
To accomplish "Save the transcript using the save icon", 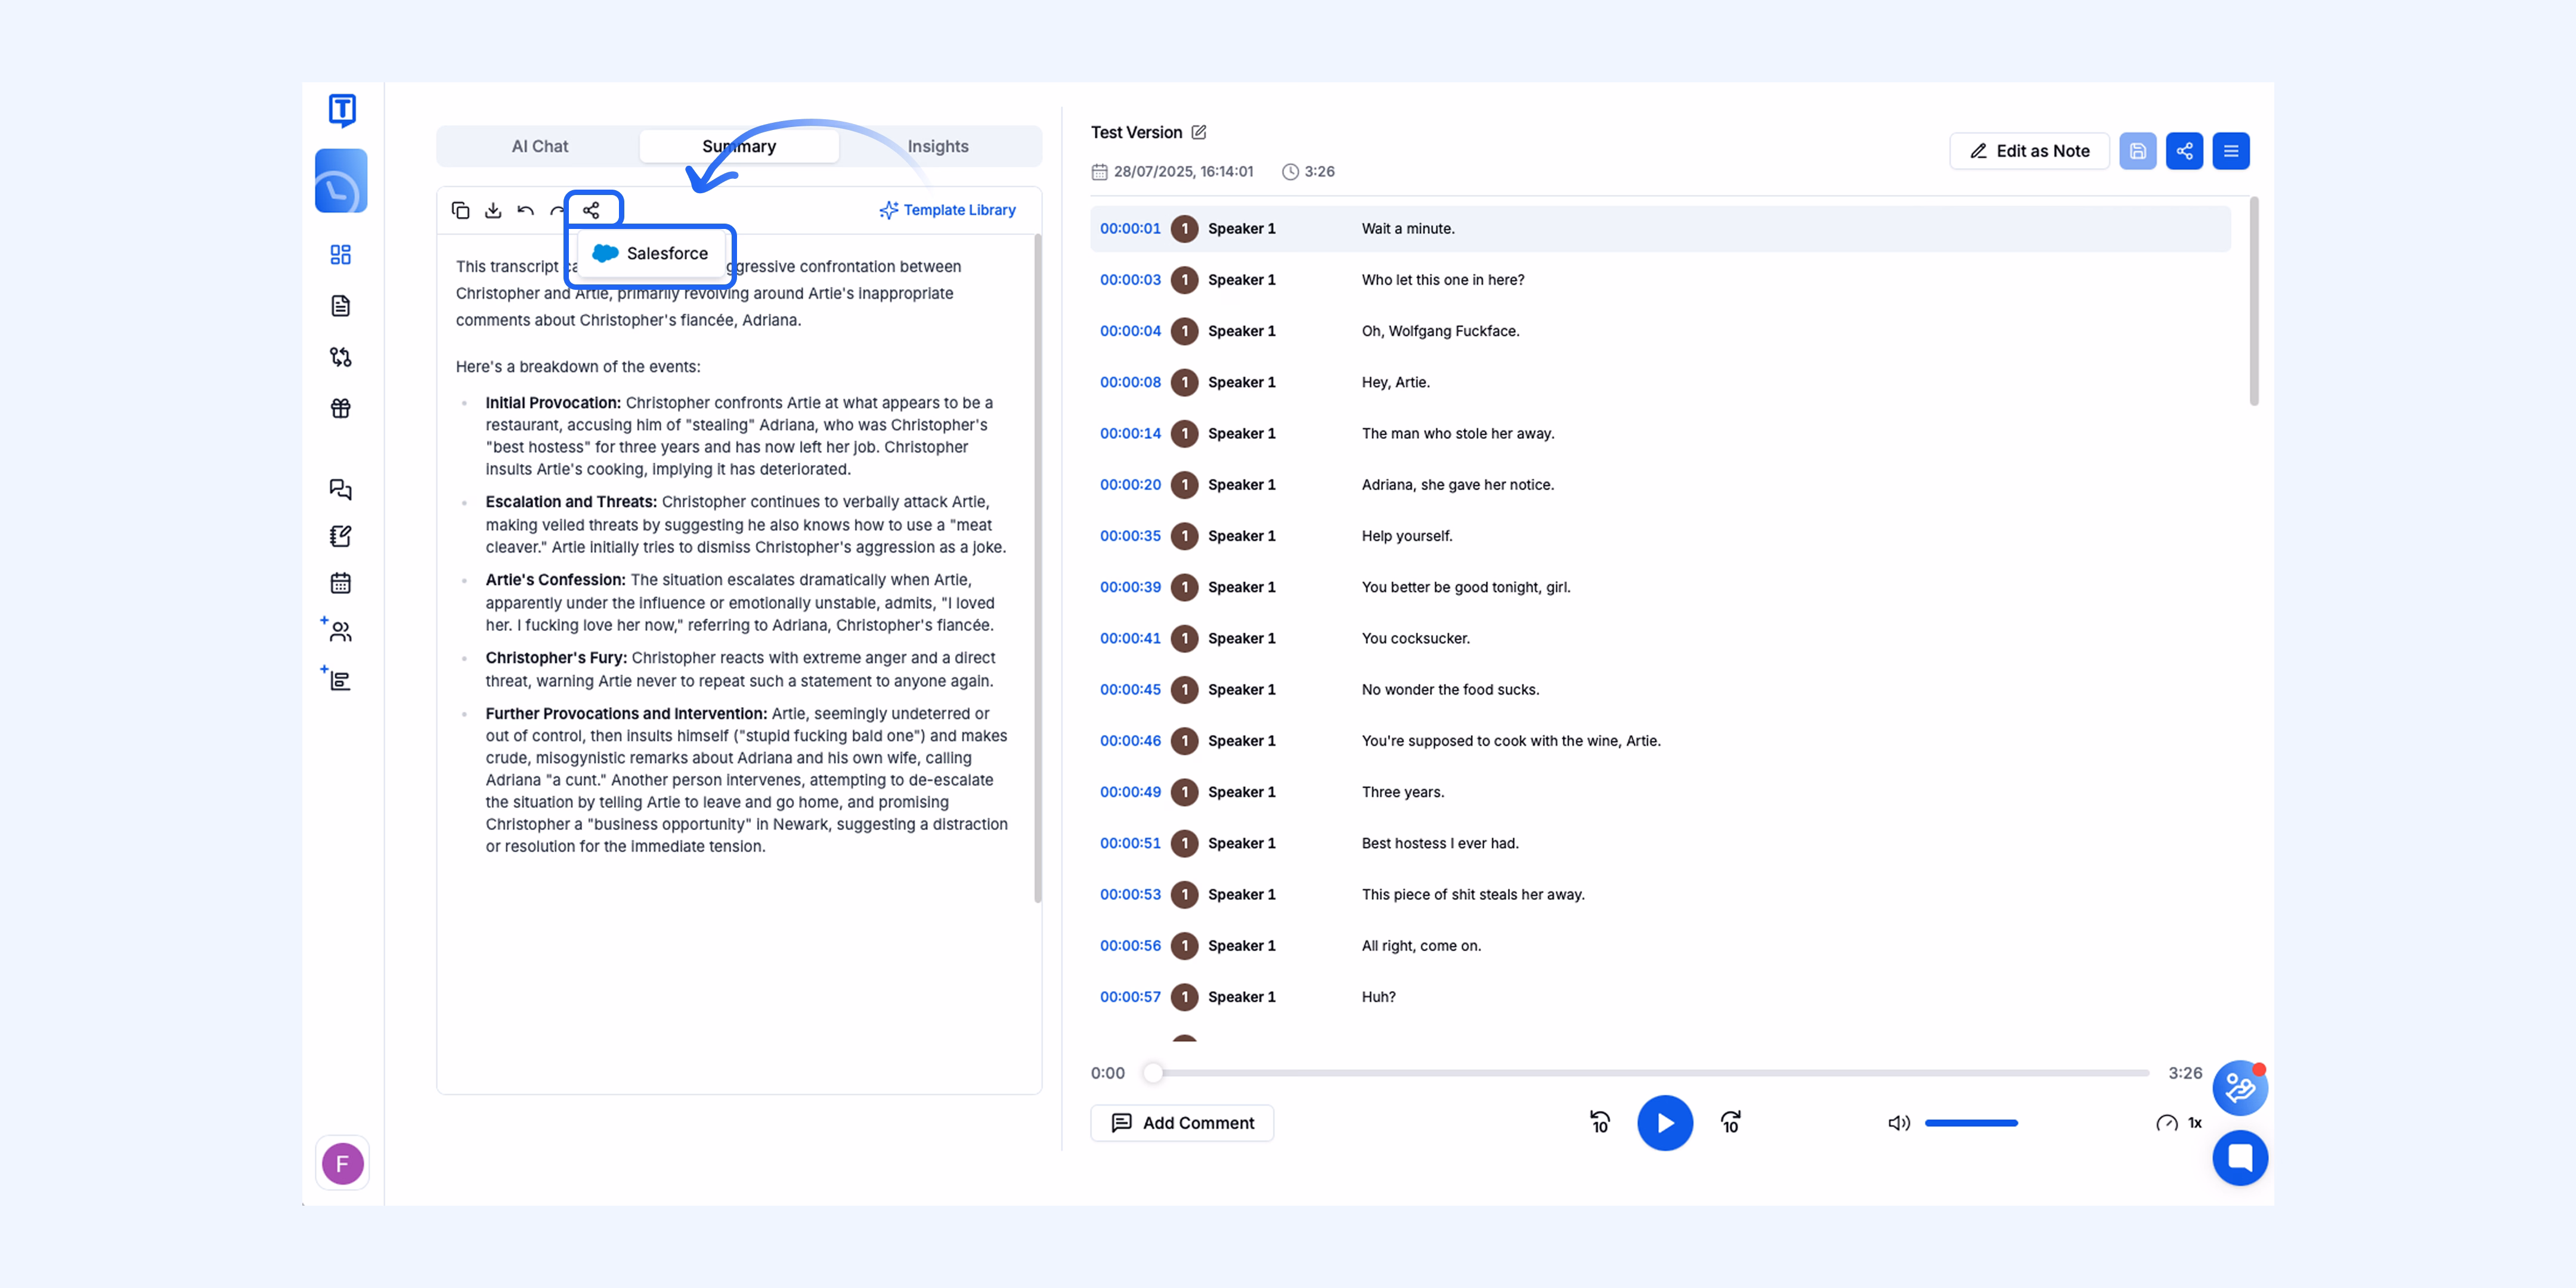I will (2138, 151).
